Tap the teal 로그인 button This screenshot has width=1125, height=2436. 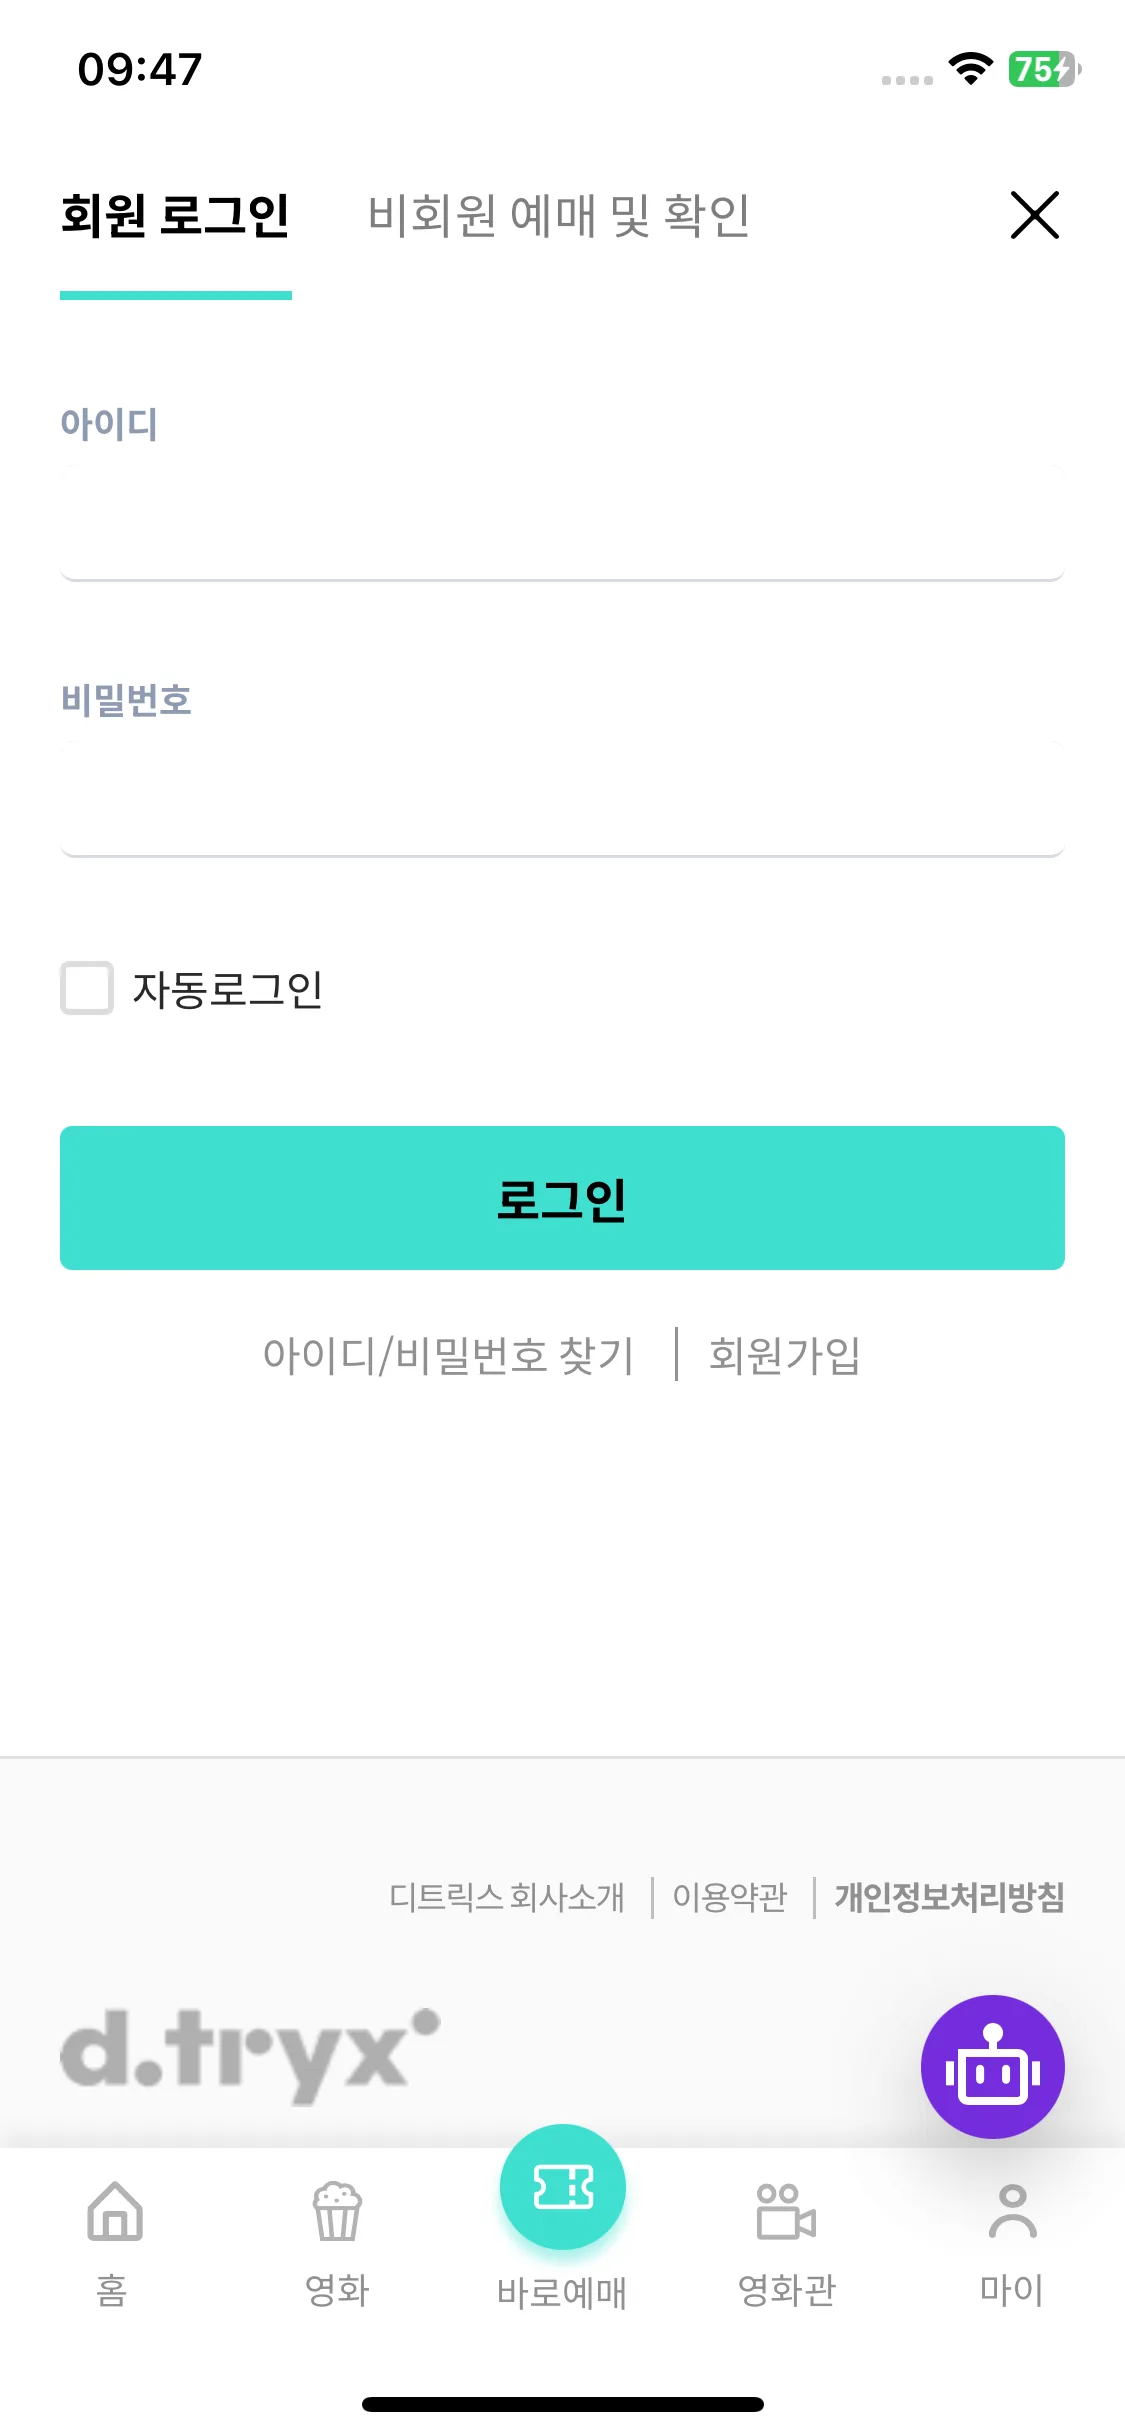pyautogui.click(x=562, y=1198)
